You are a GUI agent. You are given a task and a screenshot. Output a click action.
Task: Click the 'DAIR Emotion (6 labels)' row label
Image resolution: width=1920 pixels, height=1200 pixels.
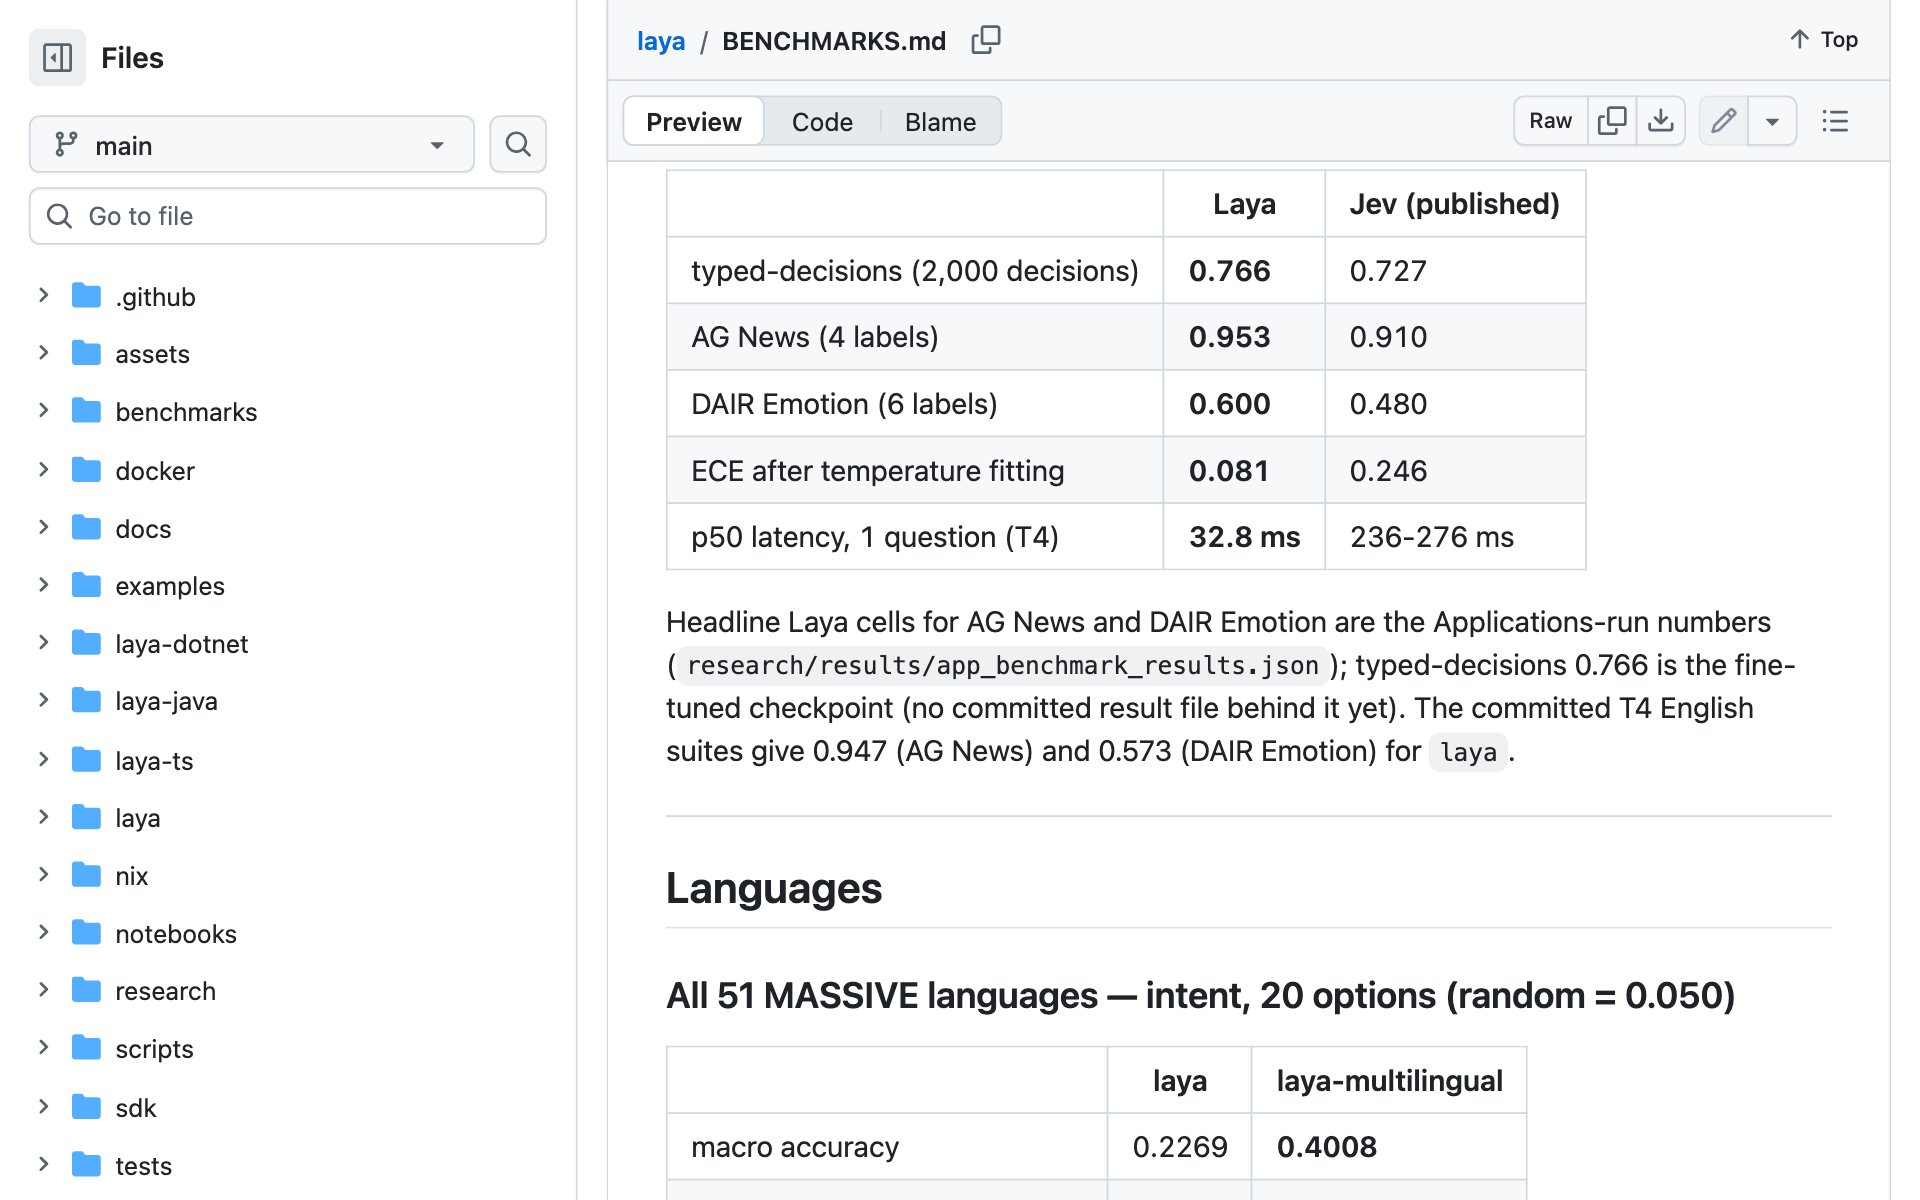pyautogui.click(x=844, y=404)
